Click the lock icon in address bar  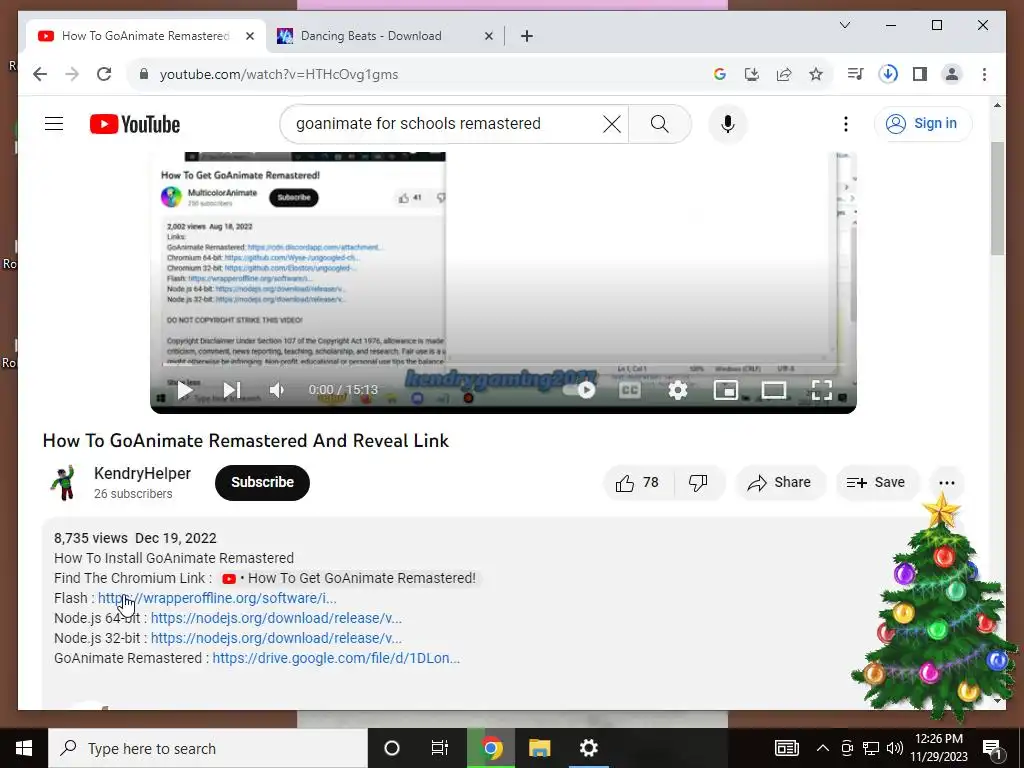pos(144,74)
